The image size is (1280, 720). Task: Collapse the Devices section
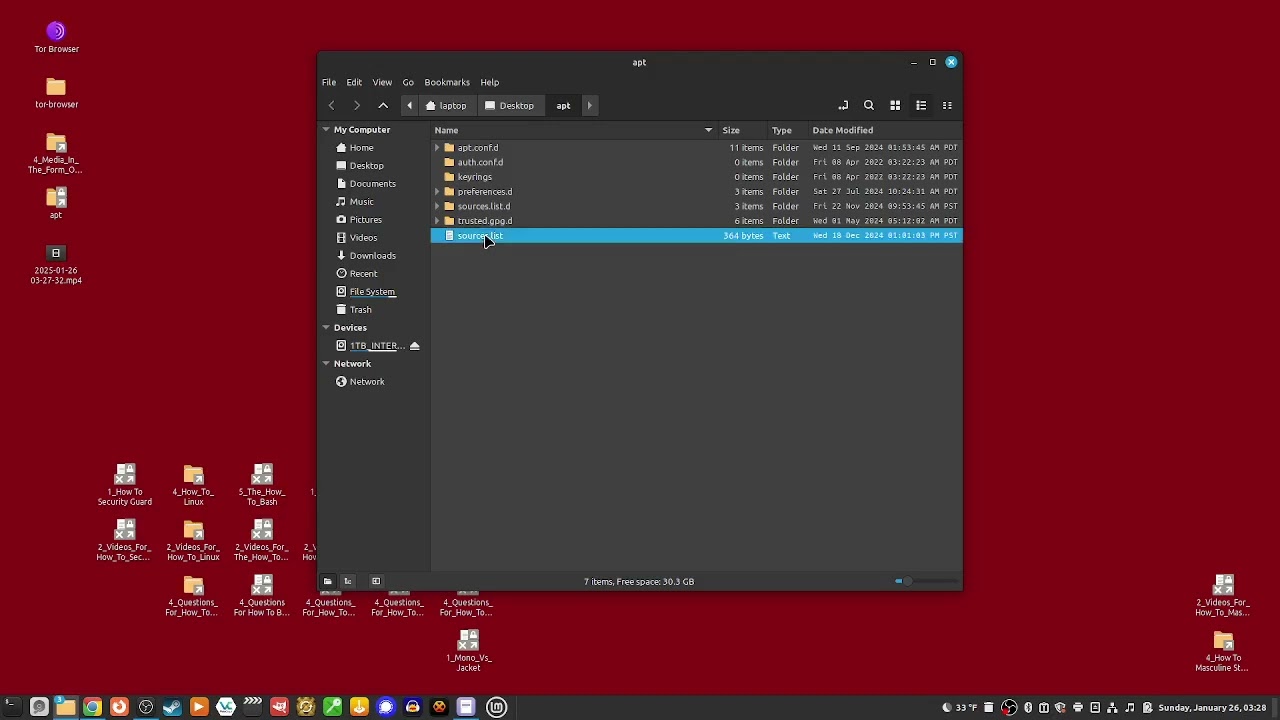pyautogui.click(x=326, y=328)
